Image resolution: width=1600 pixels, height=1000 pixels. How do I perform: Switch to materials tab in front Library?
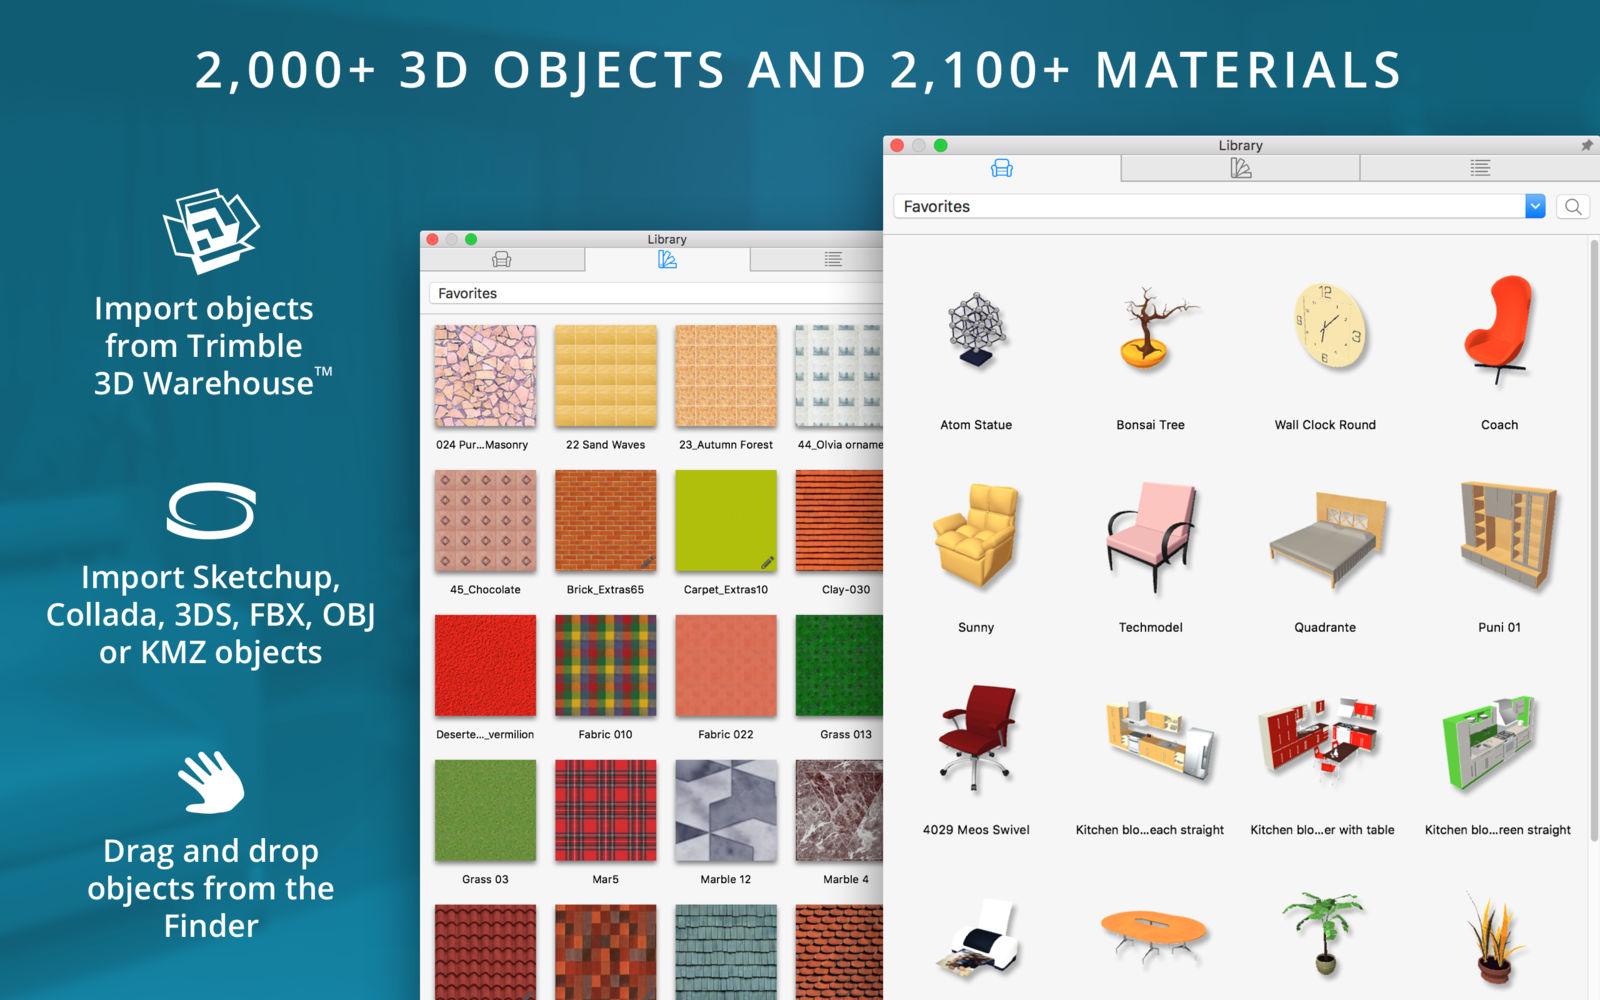pyautogui.click(x=1240, y=168)
